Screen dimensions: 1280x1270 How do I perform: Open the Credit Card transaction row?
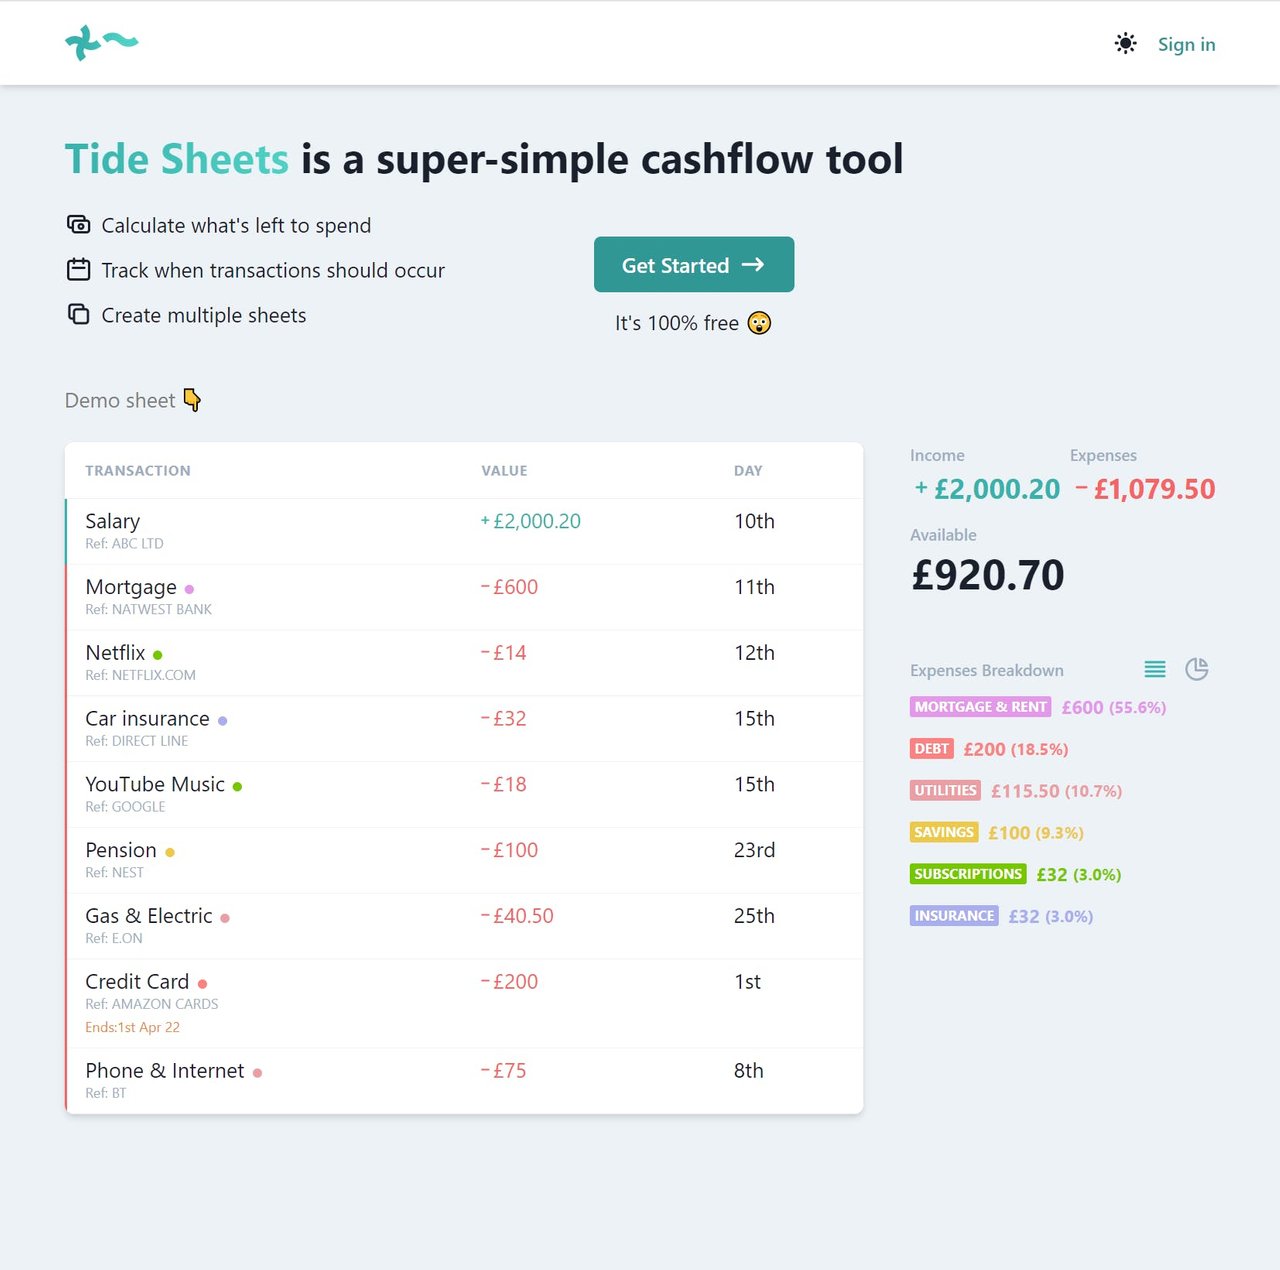click(x=463, y=1002)
